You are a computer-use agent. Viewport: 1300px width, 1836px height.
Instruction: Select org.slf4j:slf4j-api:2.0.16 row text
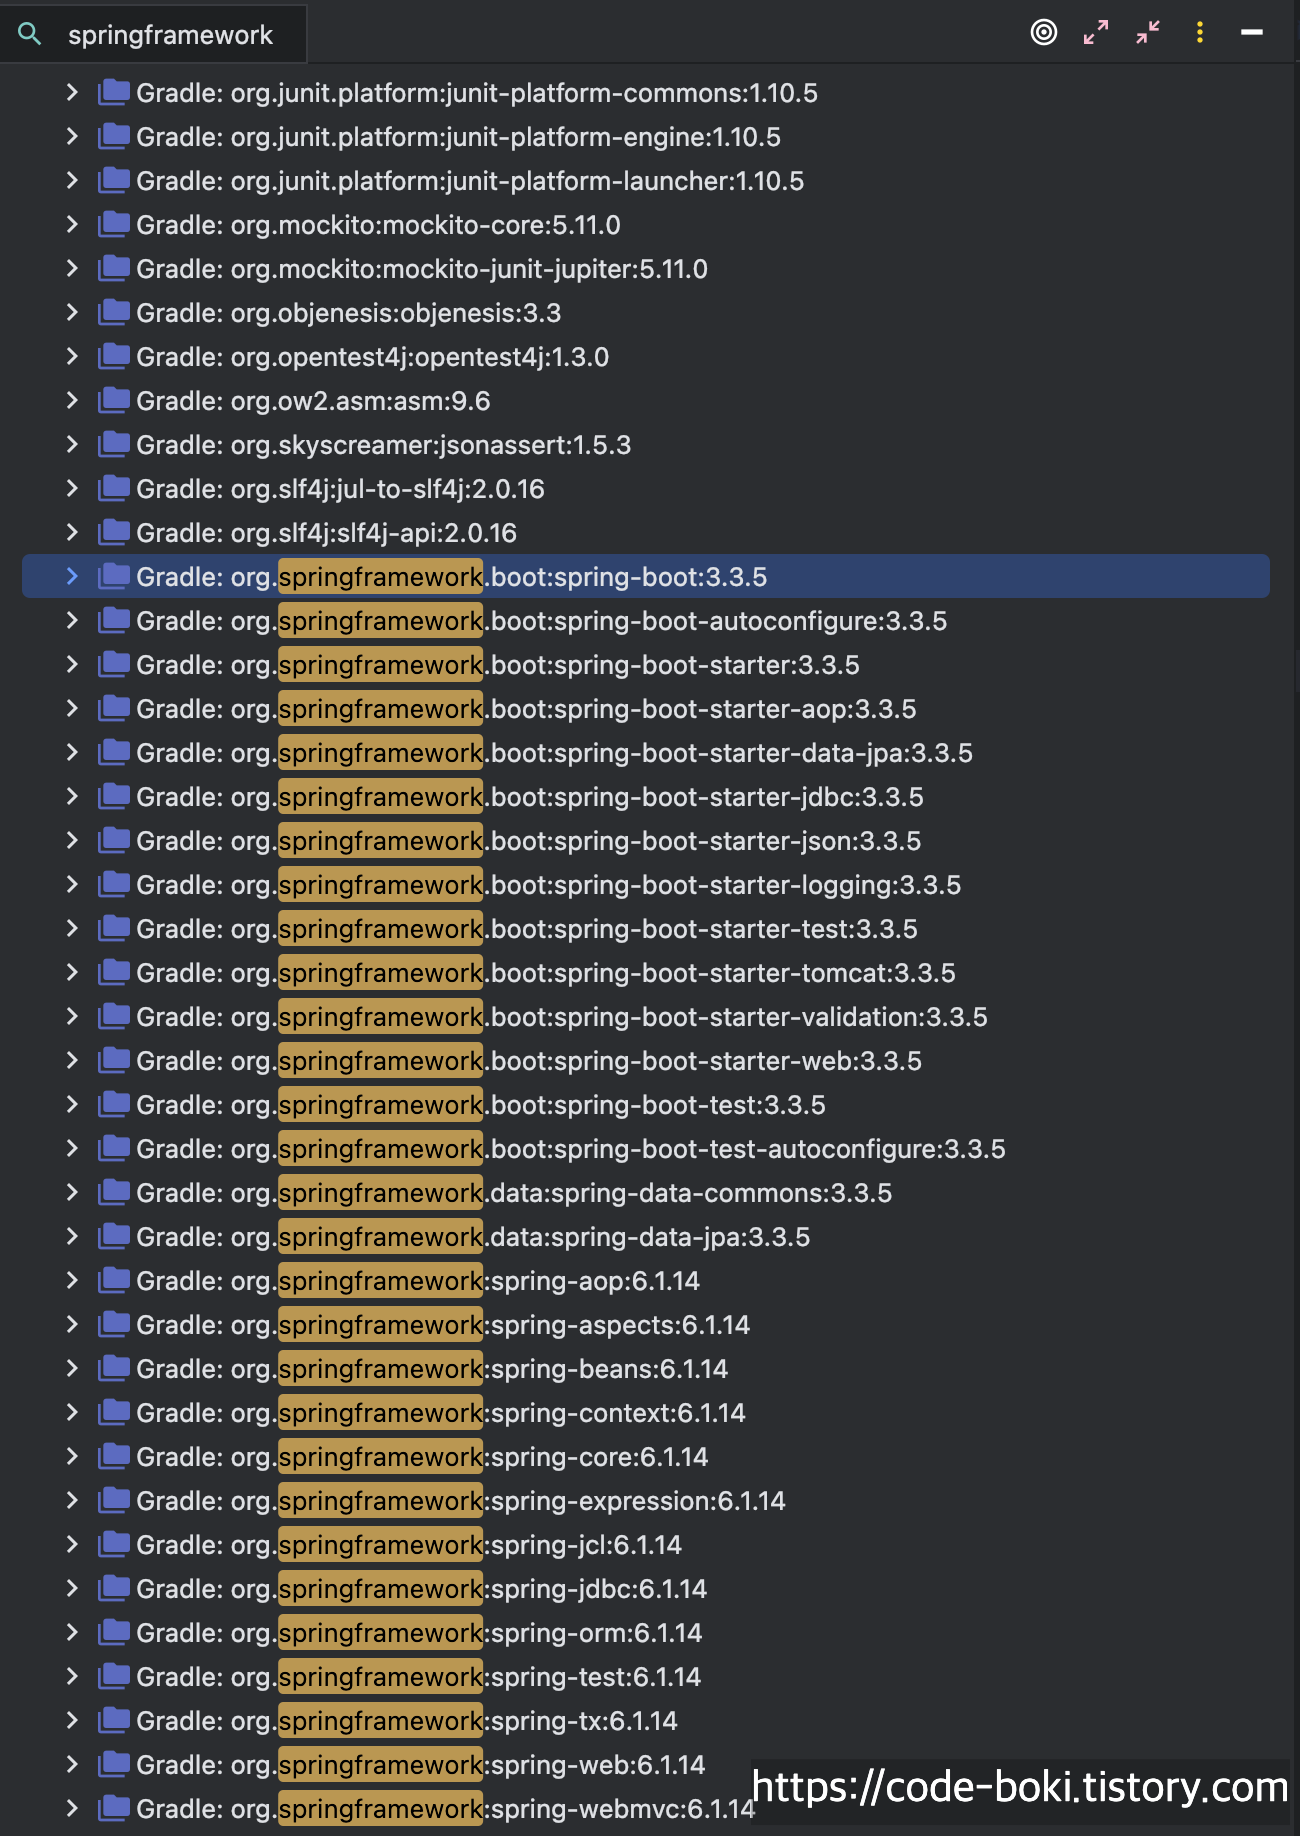point(326,533)
